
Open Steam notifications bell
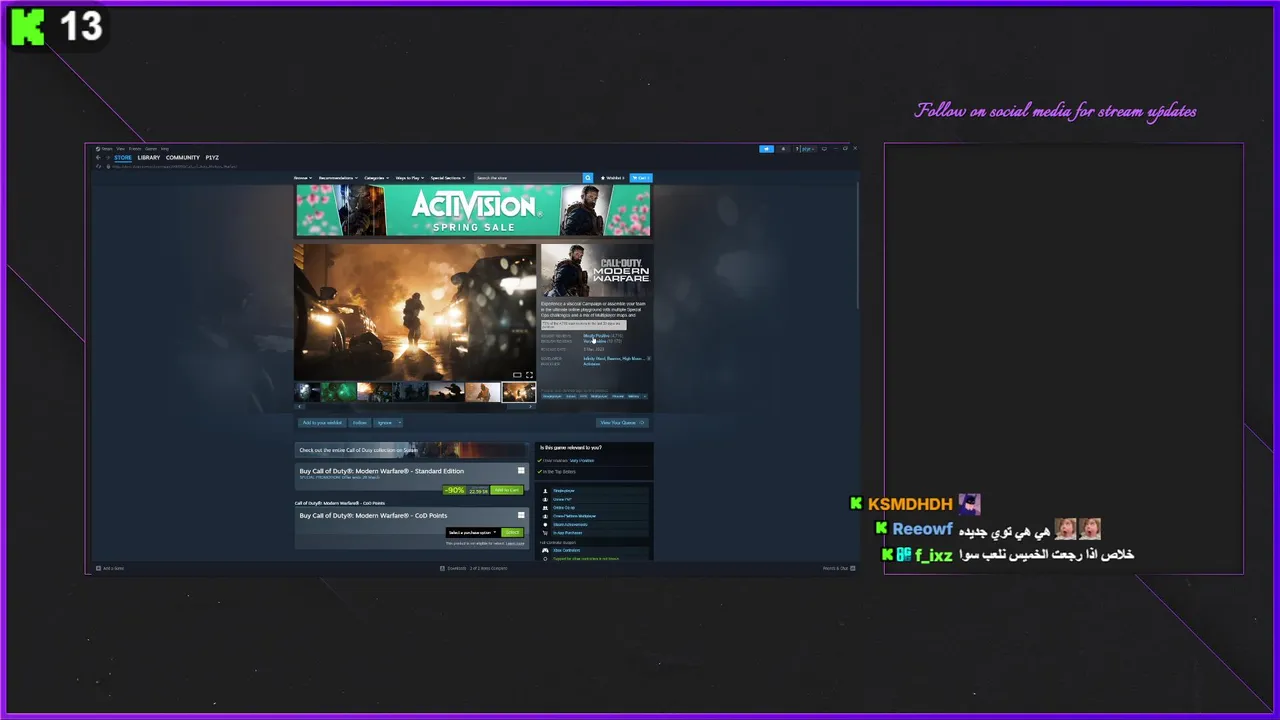pos(784,149)
